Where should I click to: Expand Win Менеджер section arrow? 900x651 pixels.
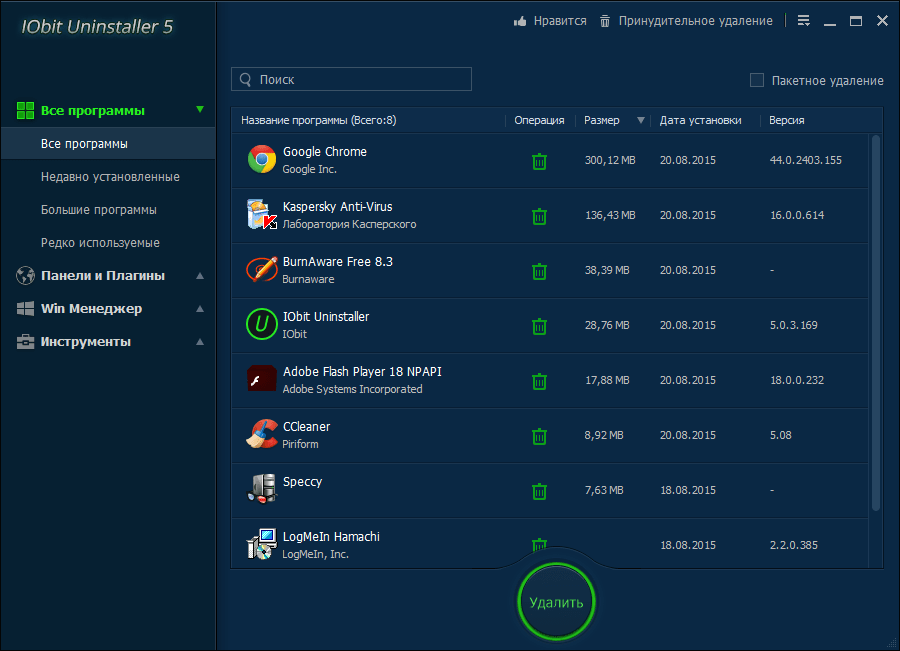tap(200, 308)
